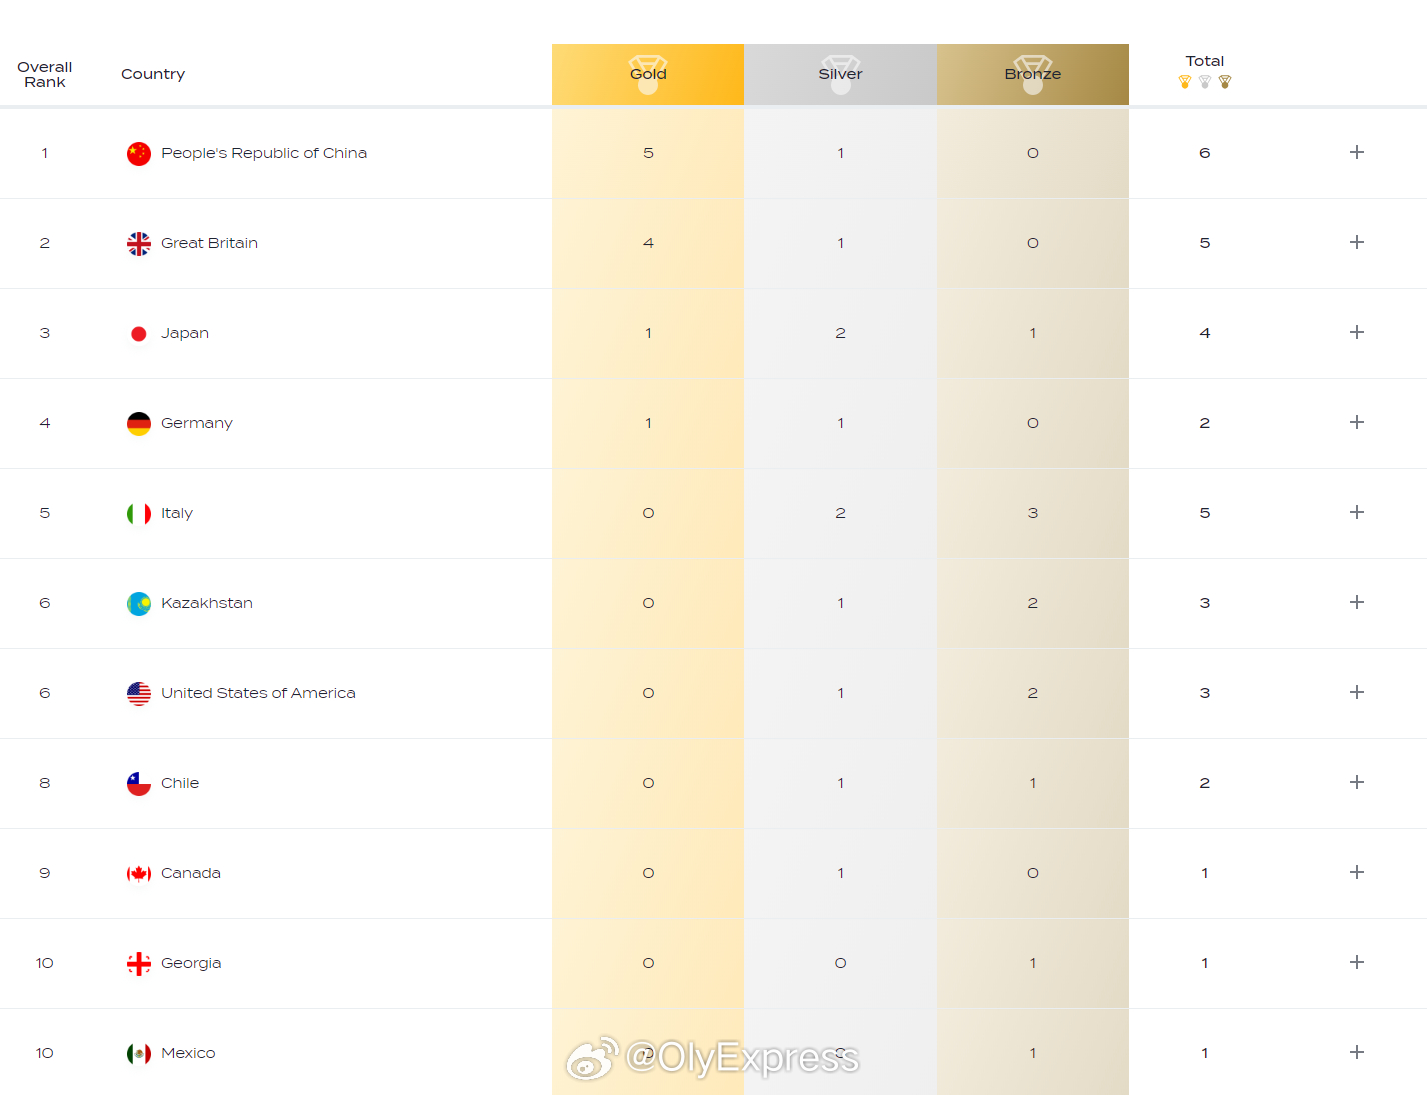Click Great Britain's gold count 4
Image resolution: width=1427 pixels, height=1095 pixels.
648,243
